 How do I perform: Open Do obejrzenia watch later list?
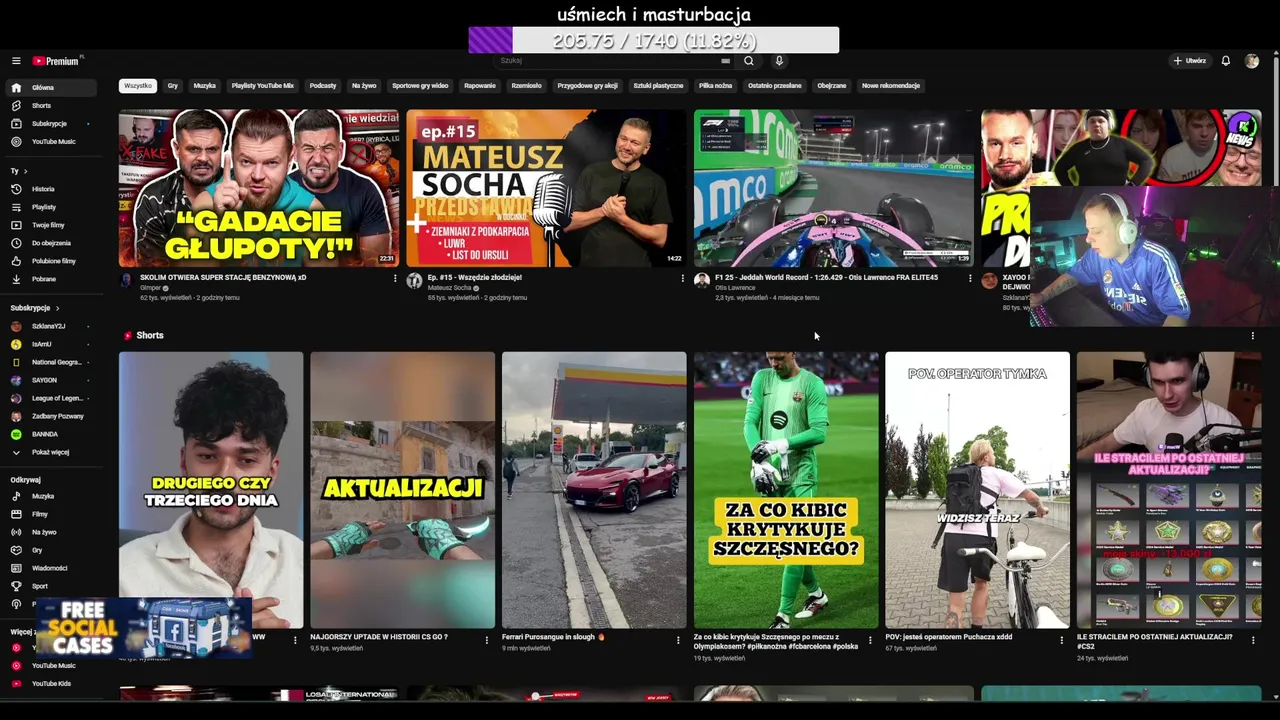point(50,243)
